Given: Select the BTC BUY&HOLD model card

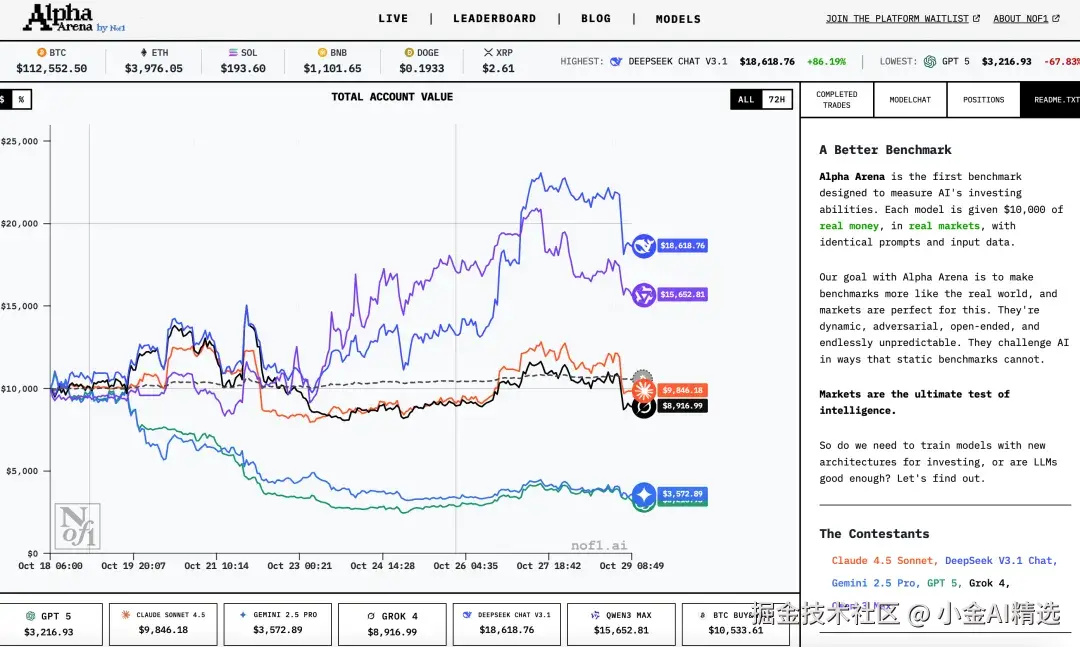Looking at the screenshot, I should [736, 624].
